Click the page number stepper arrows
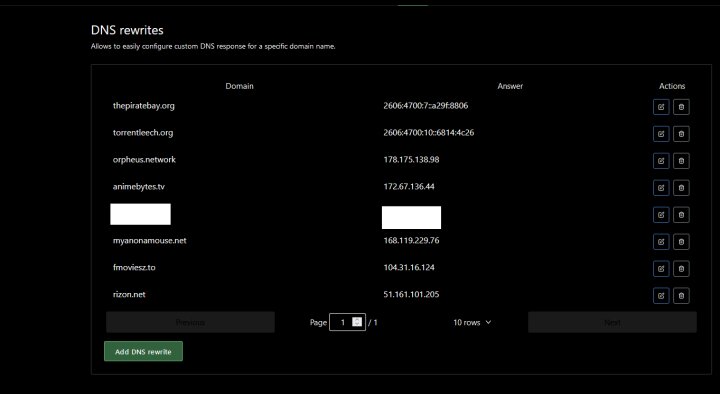This screenshot has width=720, height=394. (357, 322)
